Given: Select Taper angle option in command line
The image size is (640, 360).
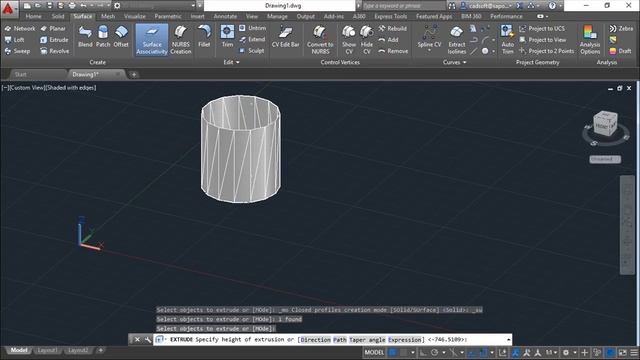Looking at the screenshot, I should 367,340.
